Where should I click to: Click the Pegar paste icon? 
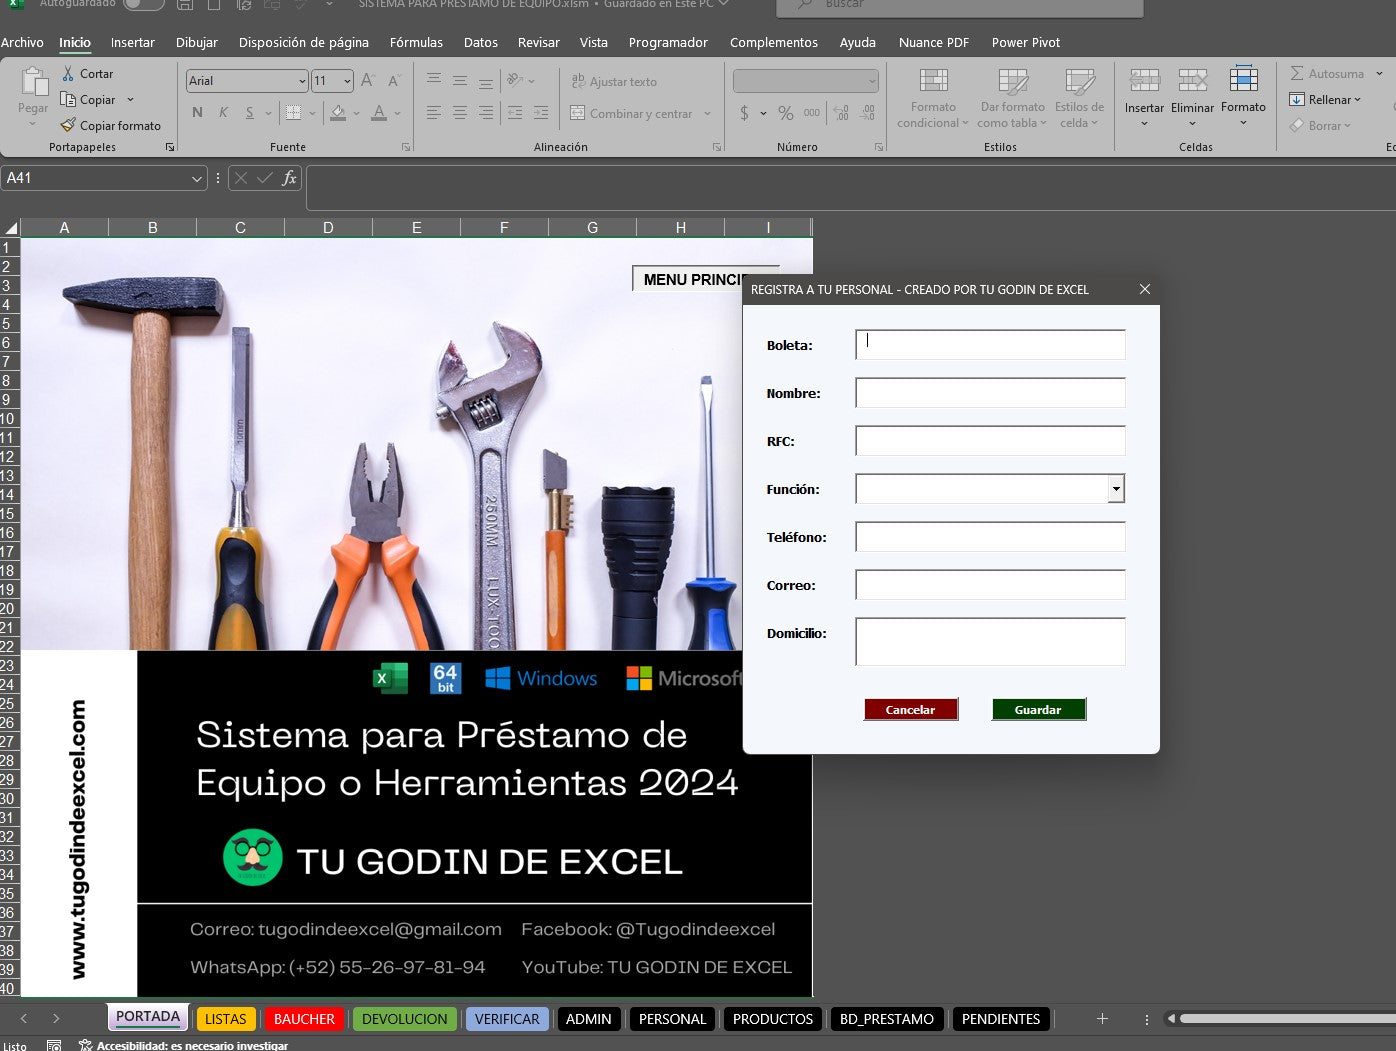(33, 81)
